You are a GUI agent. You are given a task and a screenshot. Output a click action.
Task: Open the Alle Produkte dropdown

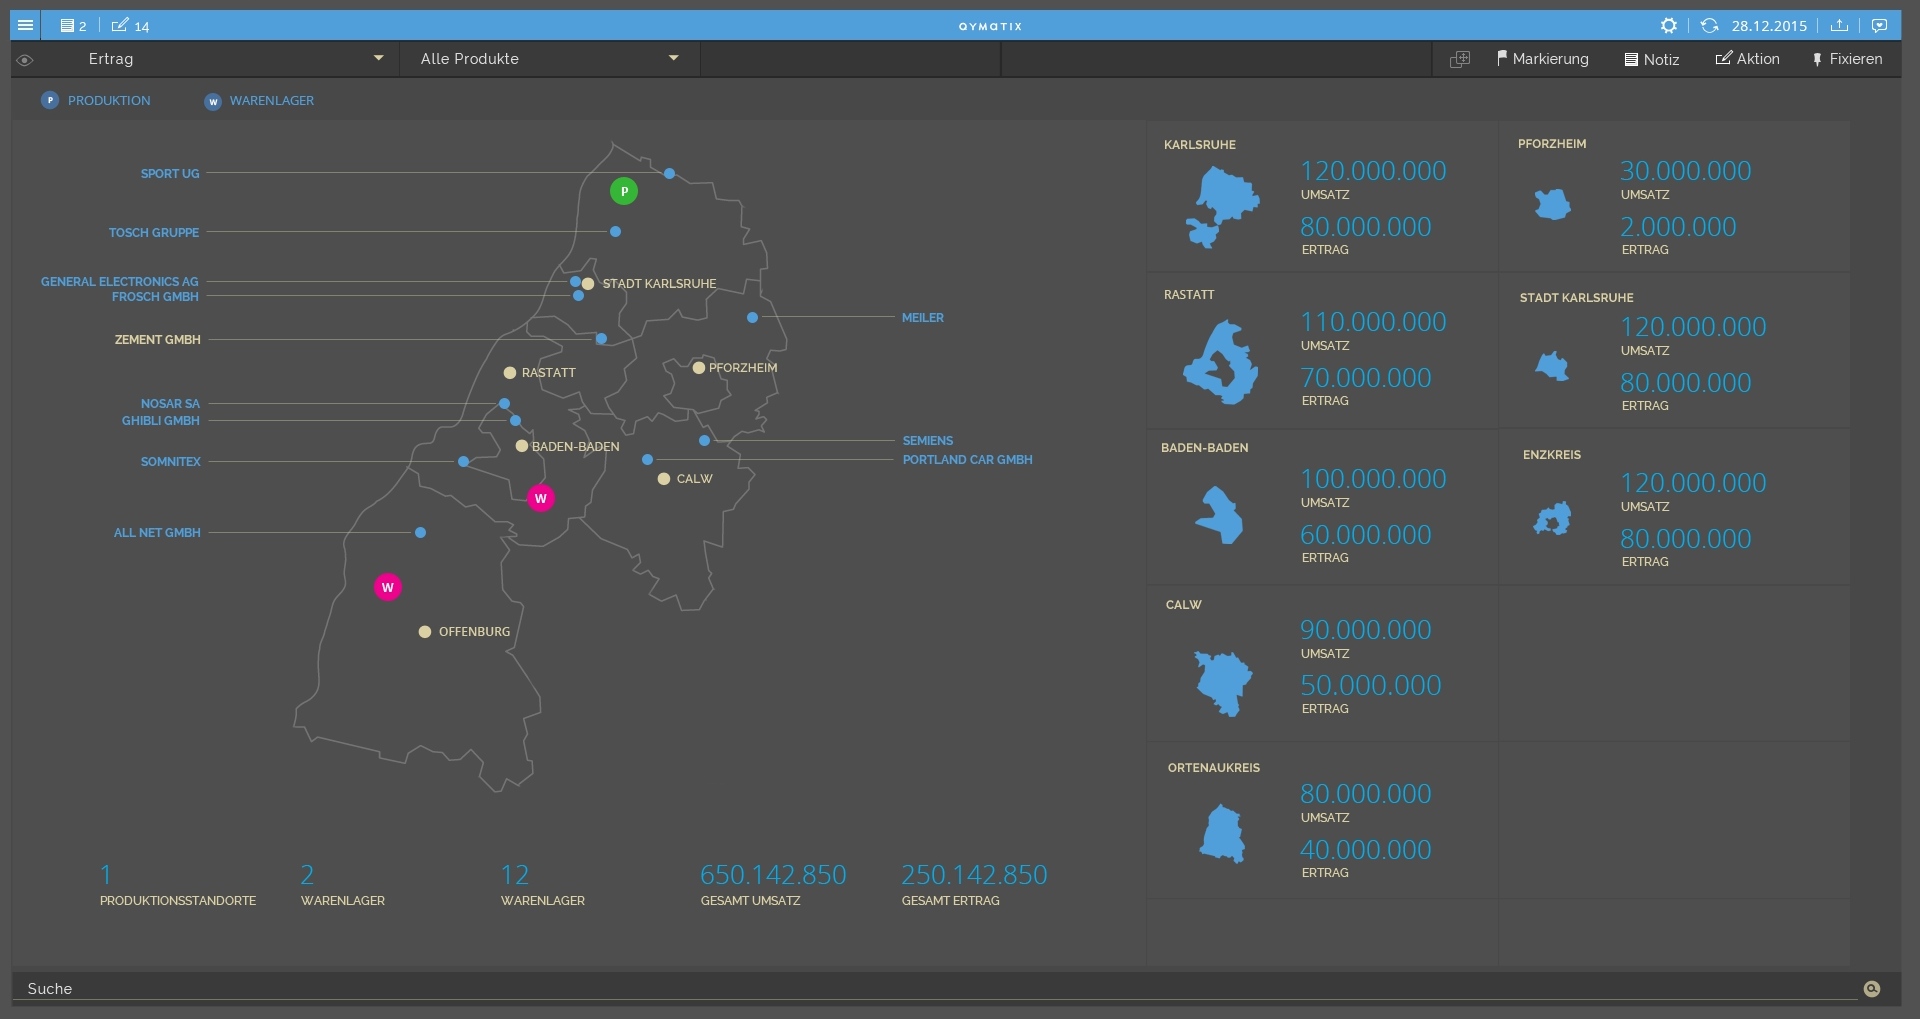(549, 59)
